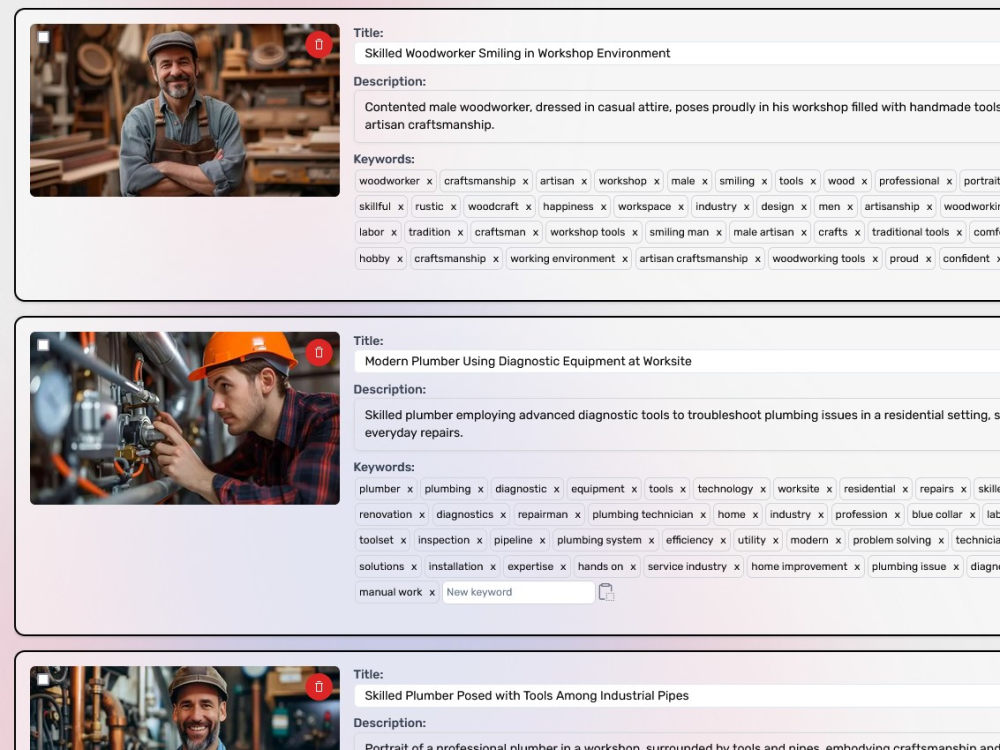The image size is (1000, 750).
Task: Click the 'installation' keyword text
Action: point(455,566)
